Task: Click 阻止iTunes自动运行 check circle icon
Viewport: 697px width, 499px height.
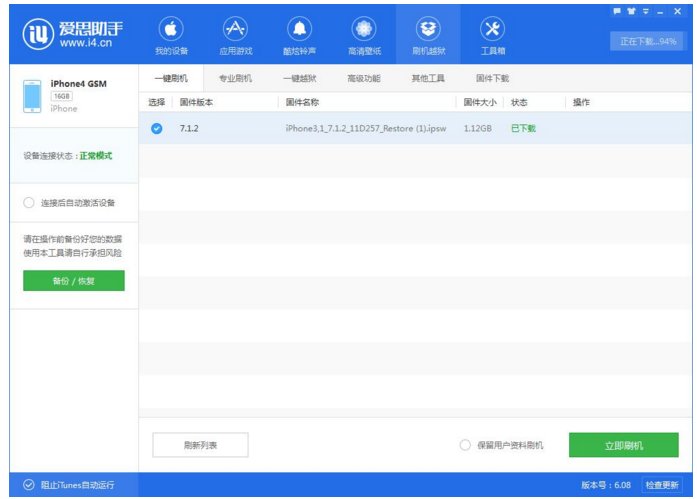Action: (28, 484)
